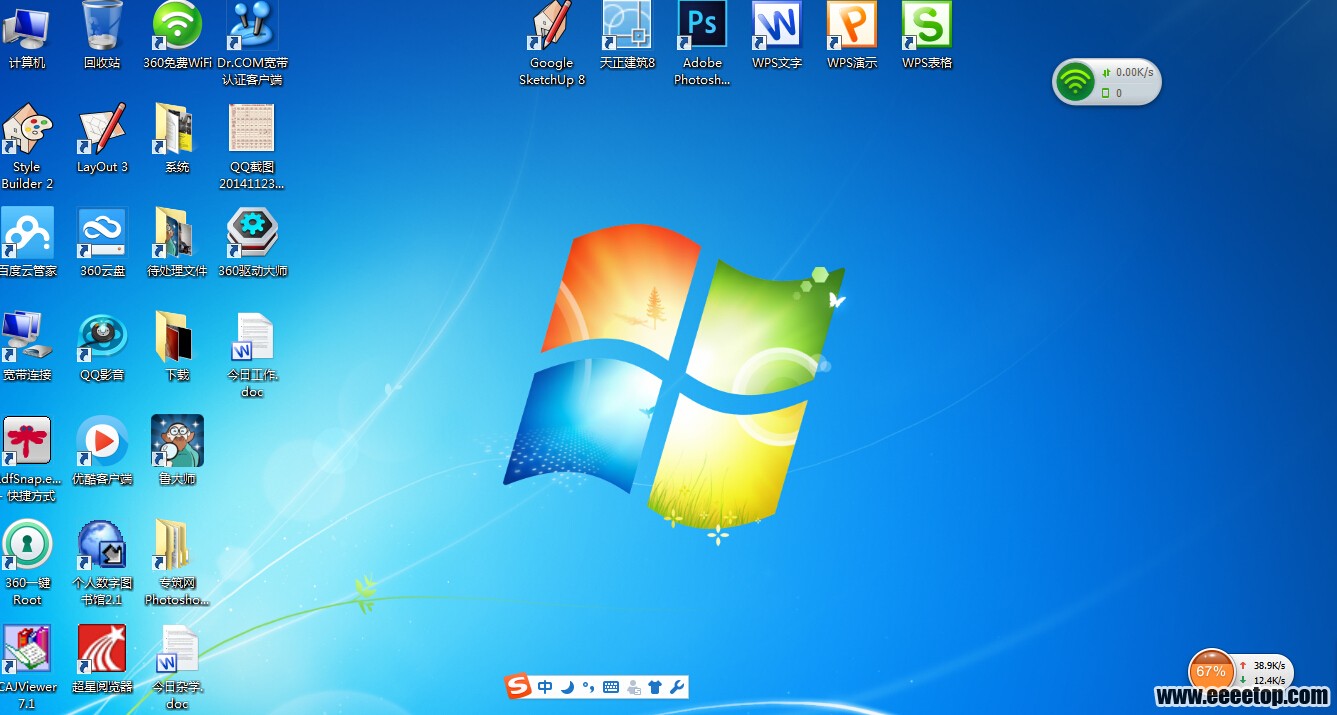Image resolution: width=1337 pixels, height=715 pixels.
Task: Click the Sogou account login icon
Action: [x=633, y=687]
